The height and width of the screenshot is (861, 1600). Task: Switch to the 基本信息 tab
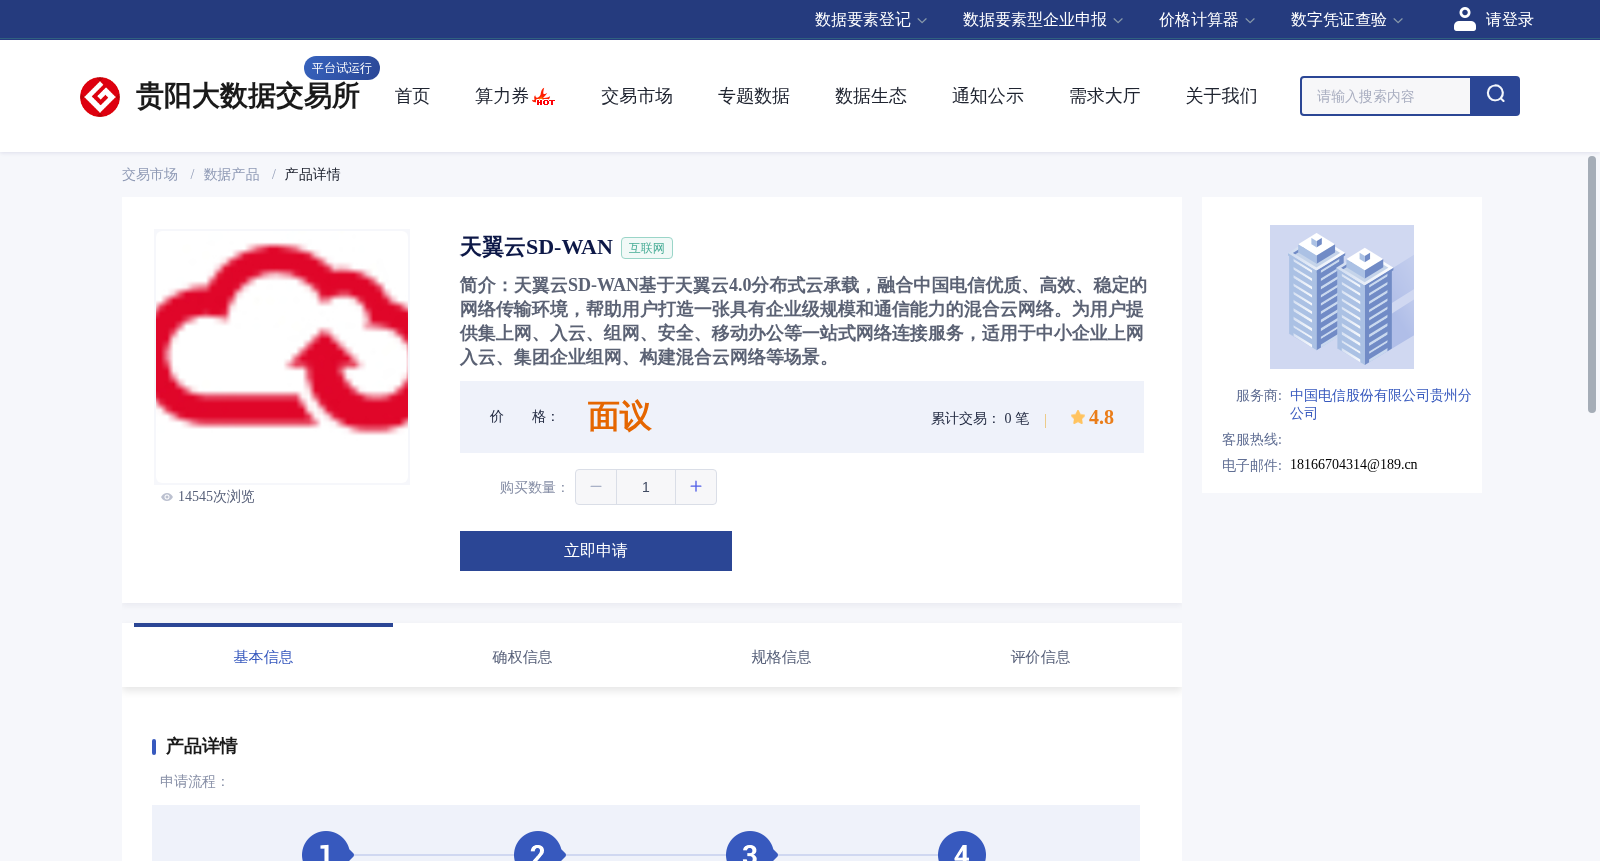(263, 657)
